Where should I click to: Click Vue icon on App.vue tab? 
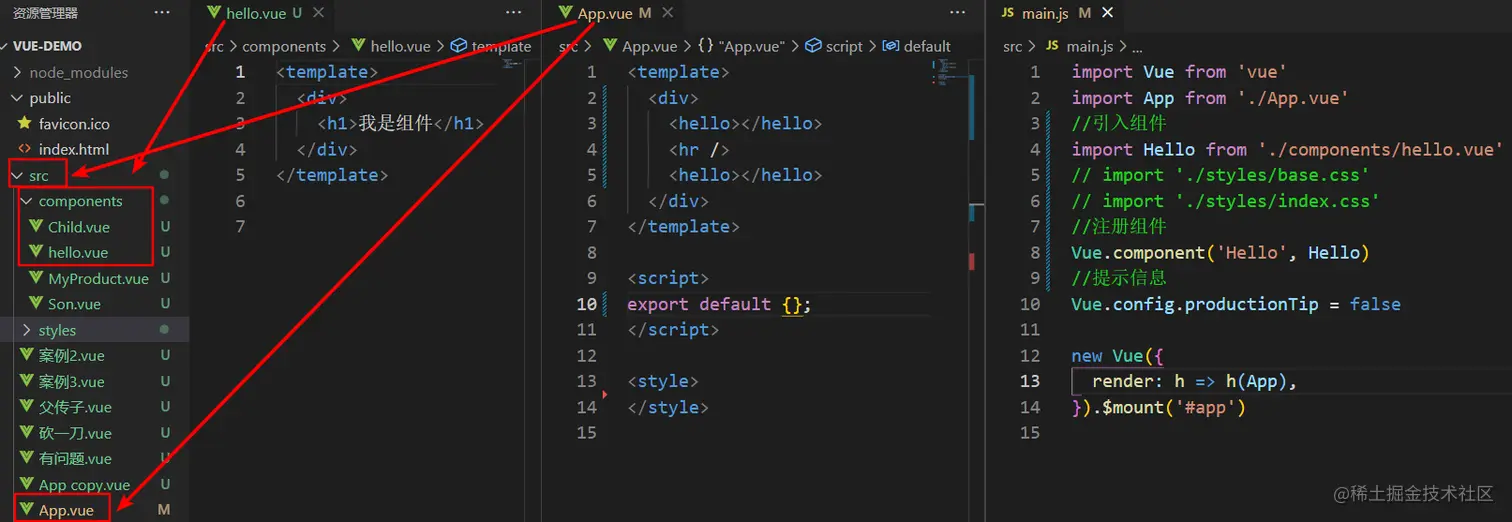tap(565, 13)
